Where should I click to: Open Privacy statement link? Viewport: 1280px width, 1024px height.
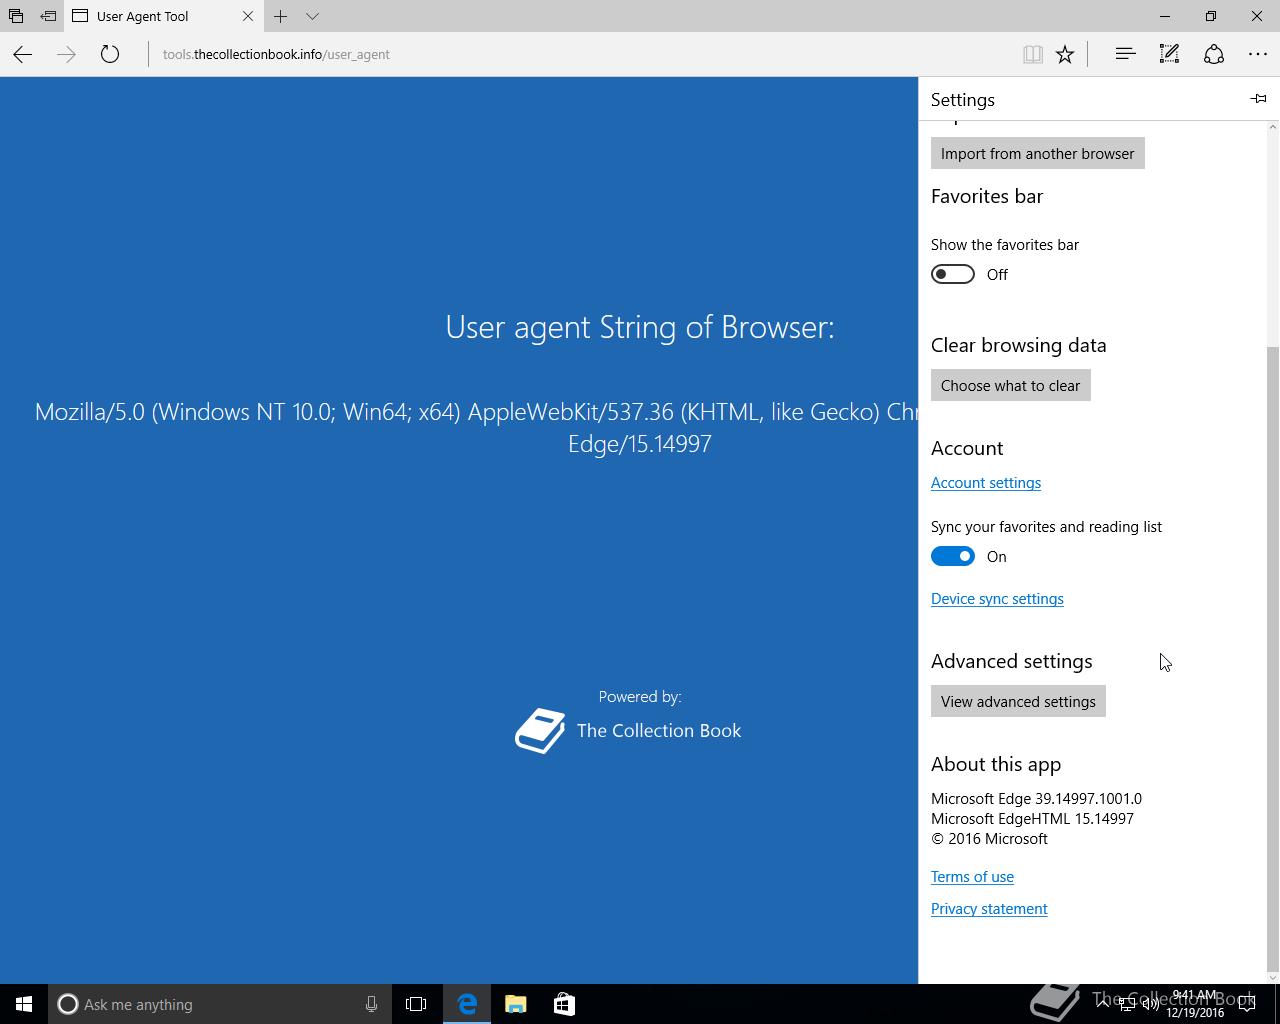[x=989, y=908]
